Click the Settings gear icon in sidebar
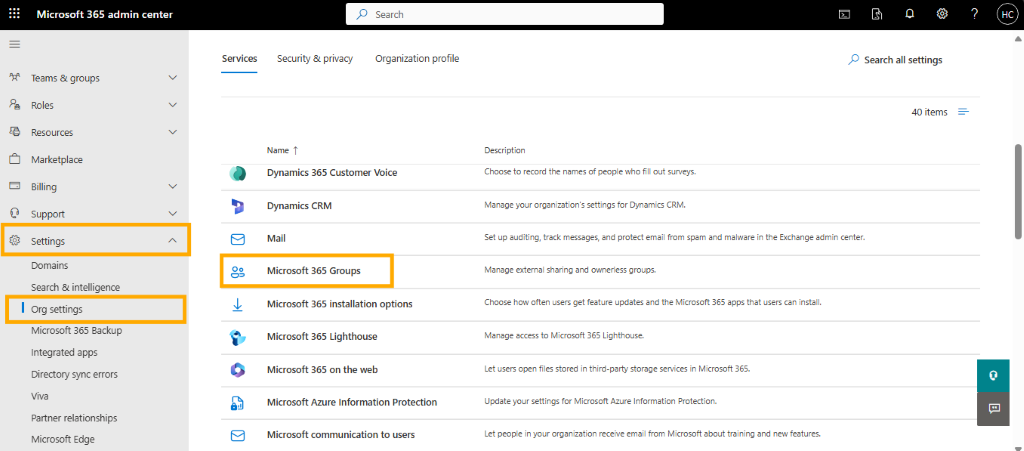The image size is (1024, 451). point(14,241)
